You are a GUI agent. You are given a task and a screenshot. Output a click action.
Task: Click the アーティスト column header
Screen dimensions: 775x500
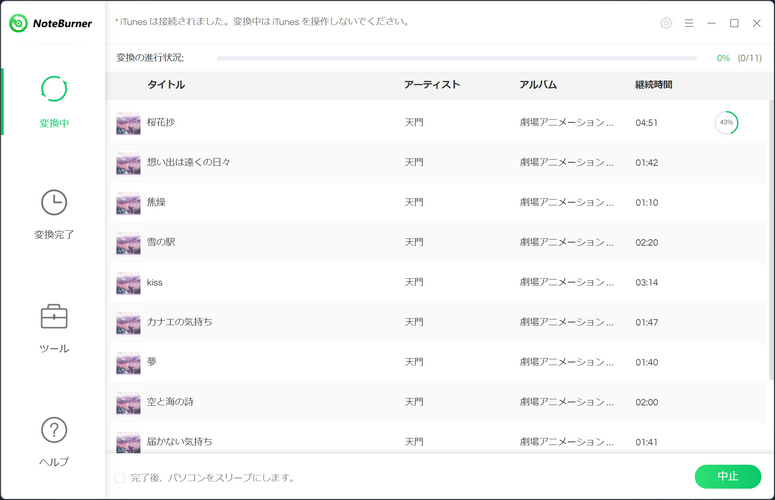(x=432, y=84)
